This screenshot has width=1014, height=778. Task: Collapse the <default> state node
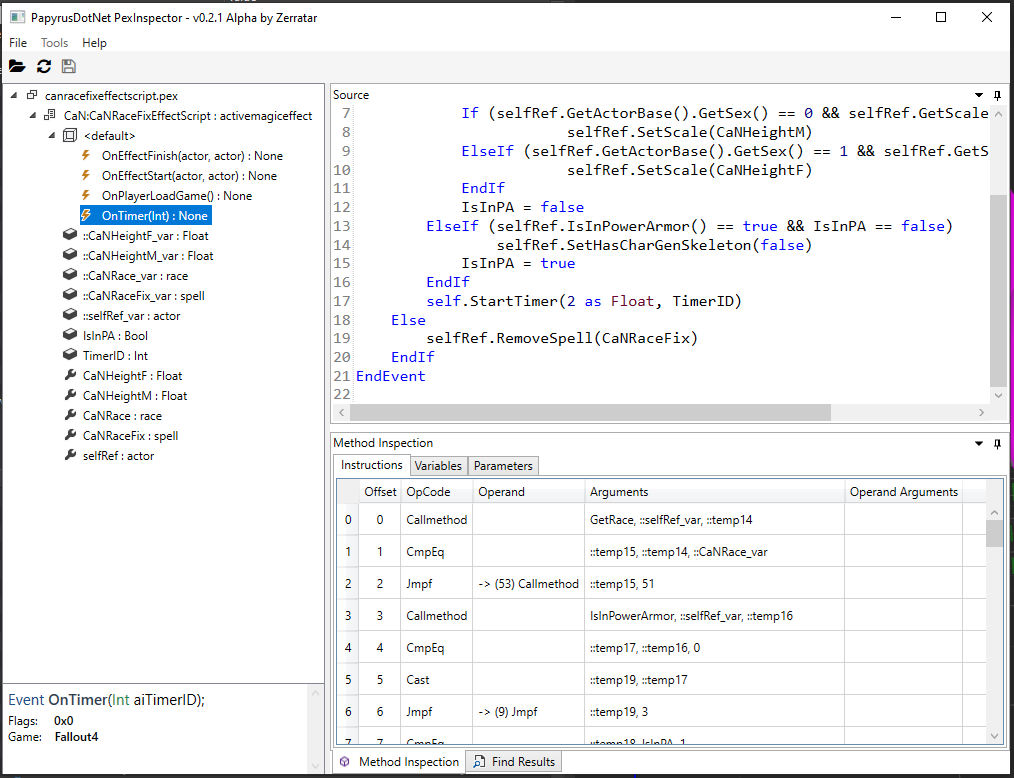[x=53, y=136]
